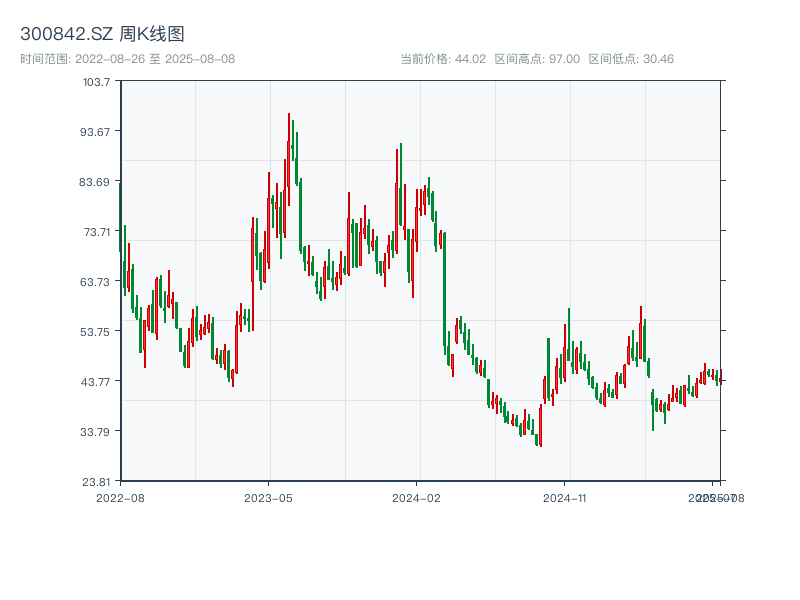Click x-axis date label 2024-11

click(x=564, y=498)
